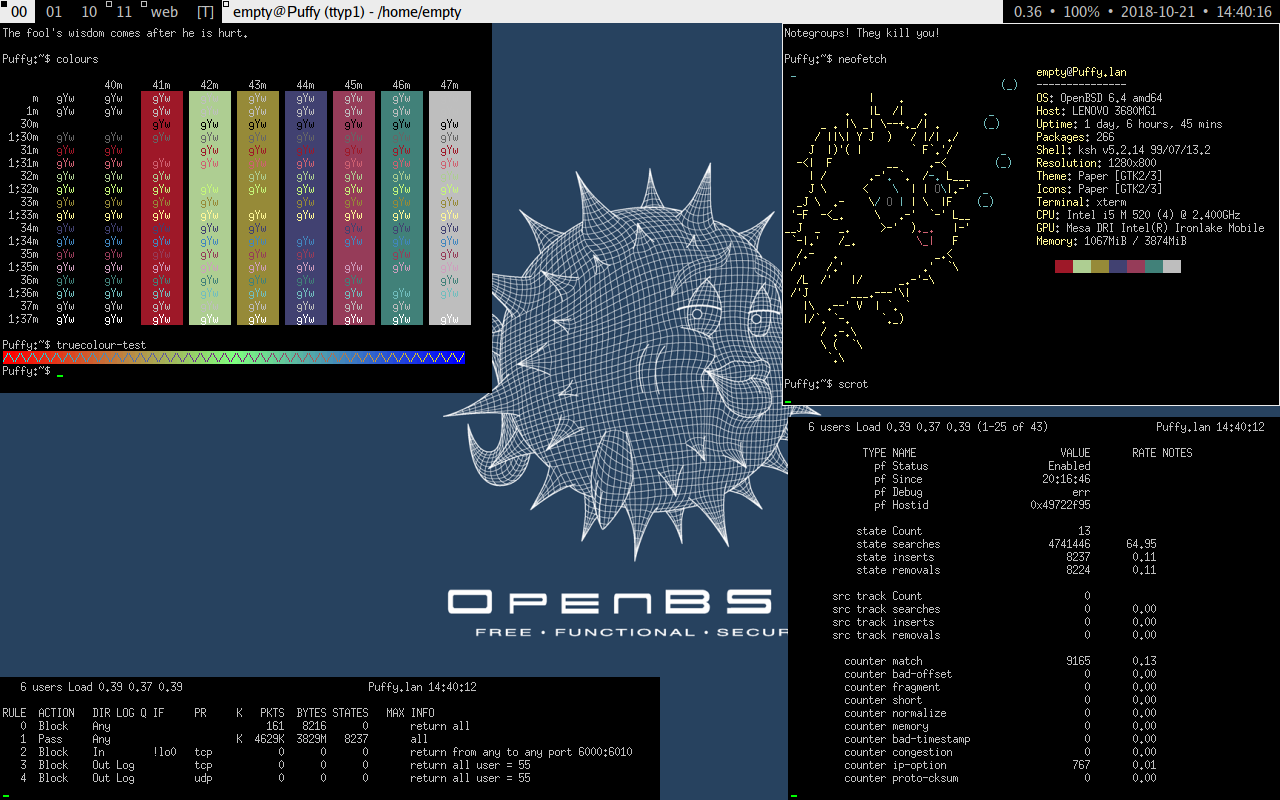The image size is (1280, 800).
Task: Click the counter ip-option 767 row
Action: coord(1000,765)
